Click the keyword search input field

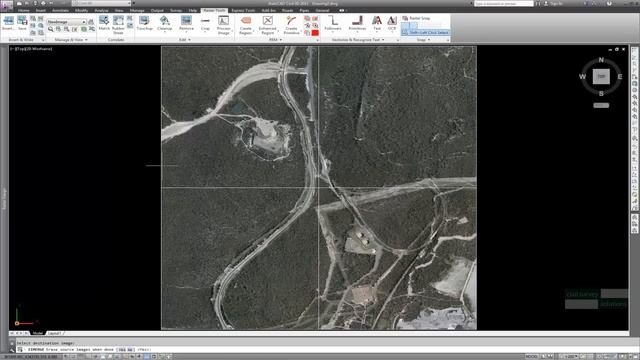504,3
